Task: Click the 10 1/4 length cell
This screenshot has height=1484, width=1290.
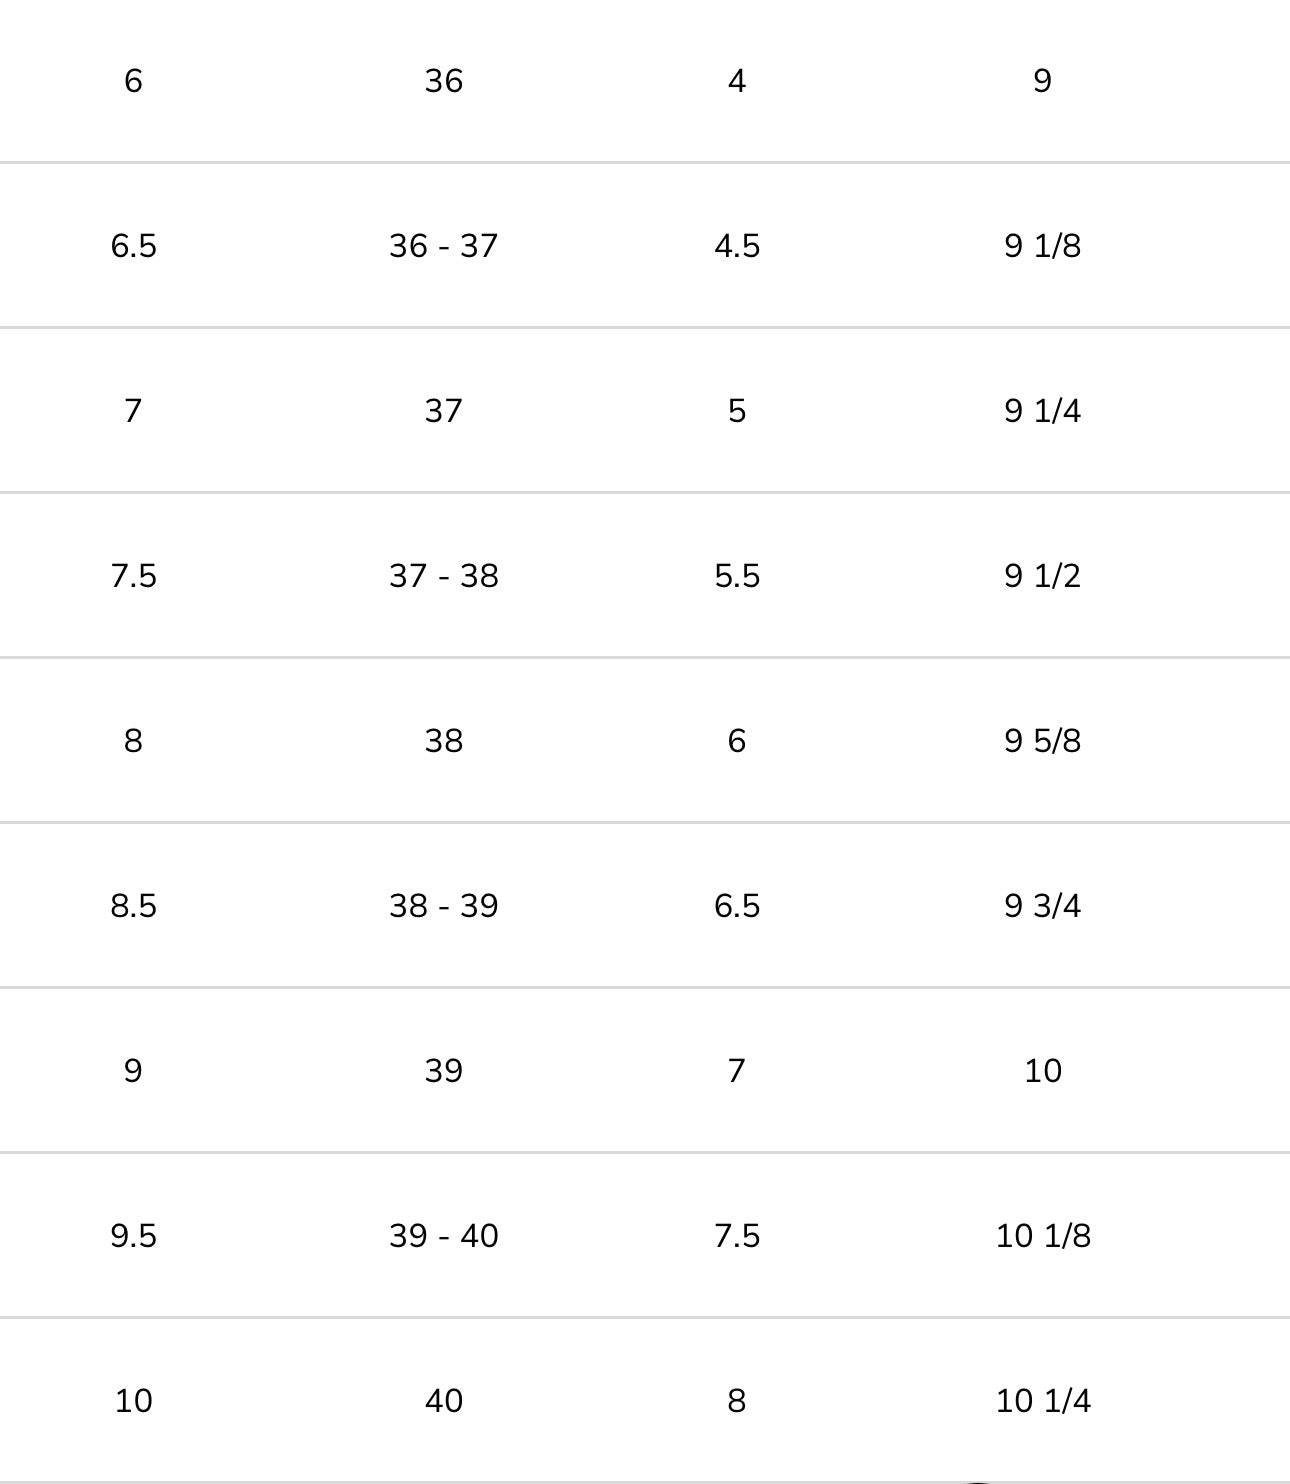Action: [1042, 1401]
